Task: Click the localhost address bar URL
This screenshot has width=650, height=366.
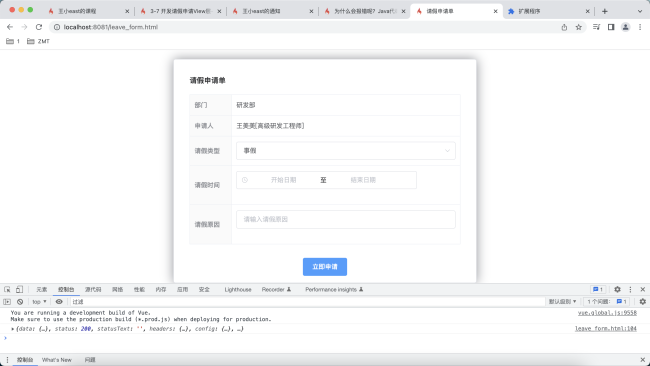Action: (x=111, y=27)
